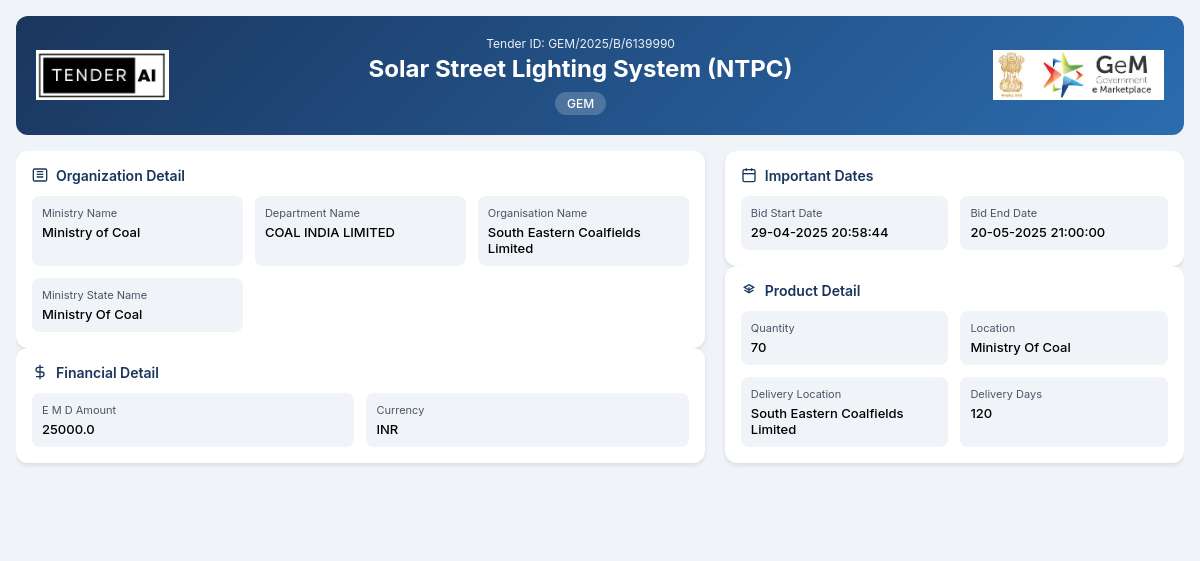Click the Organisation Name label
Viewport: 1200px width, 561px height.
click(x=537, y=213)
